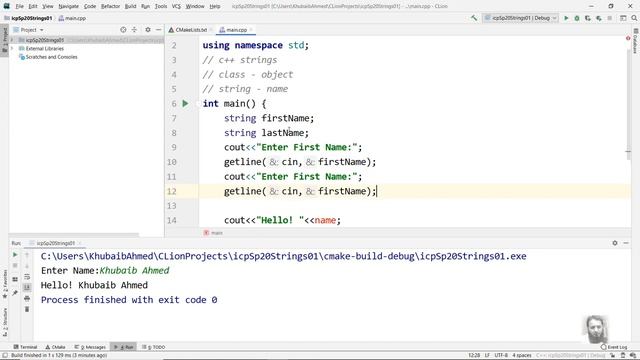Open the Build menu
The width and height of the screenshot is (640, 360).
131,6
